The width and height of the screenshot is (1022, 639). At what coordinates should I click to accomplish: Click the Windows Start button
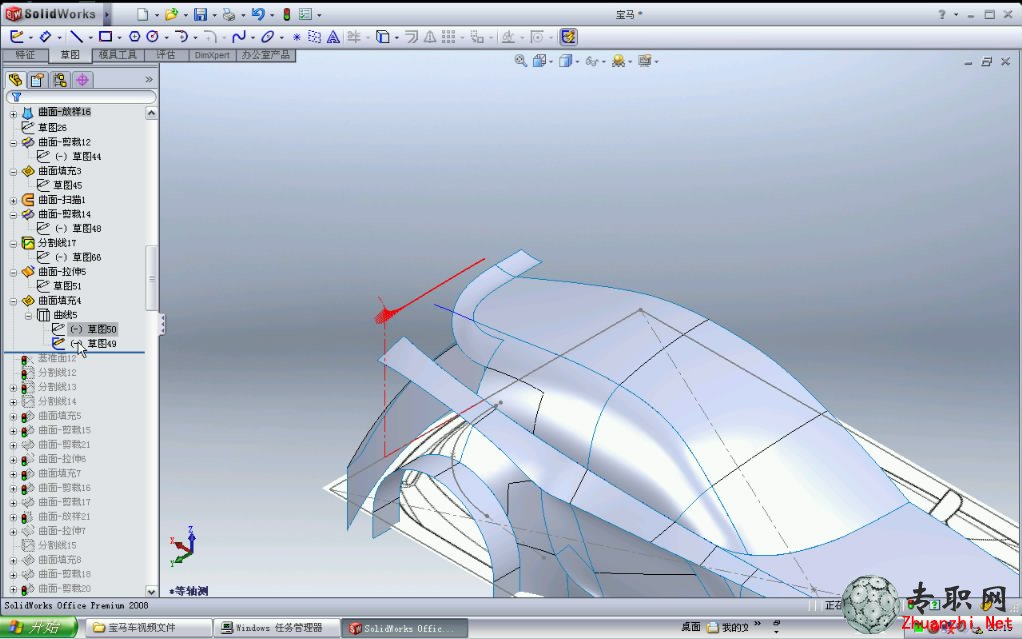[38, 627]
